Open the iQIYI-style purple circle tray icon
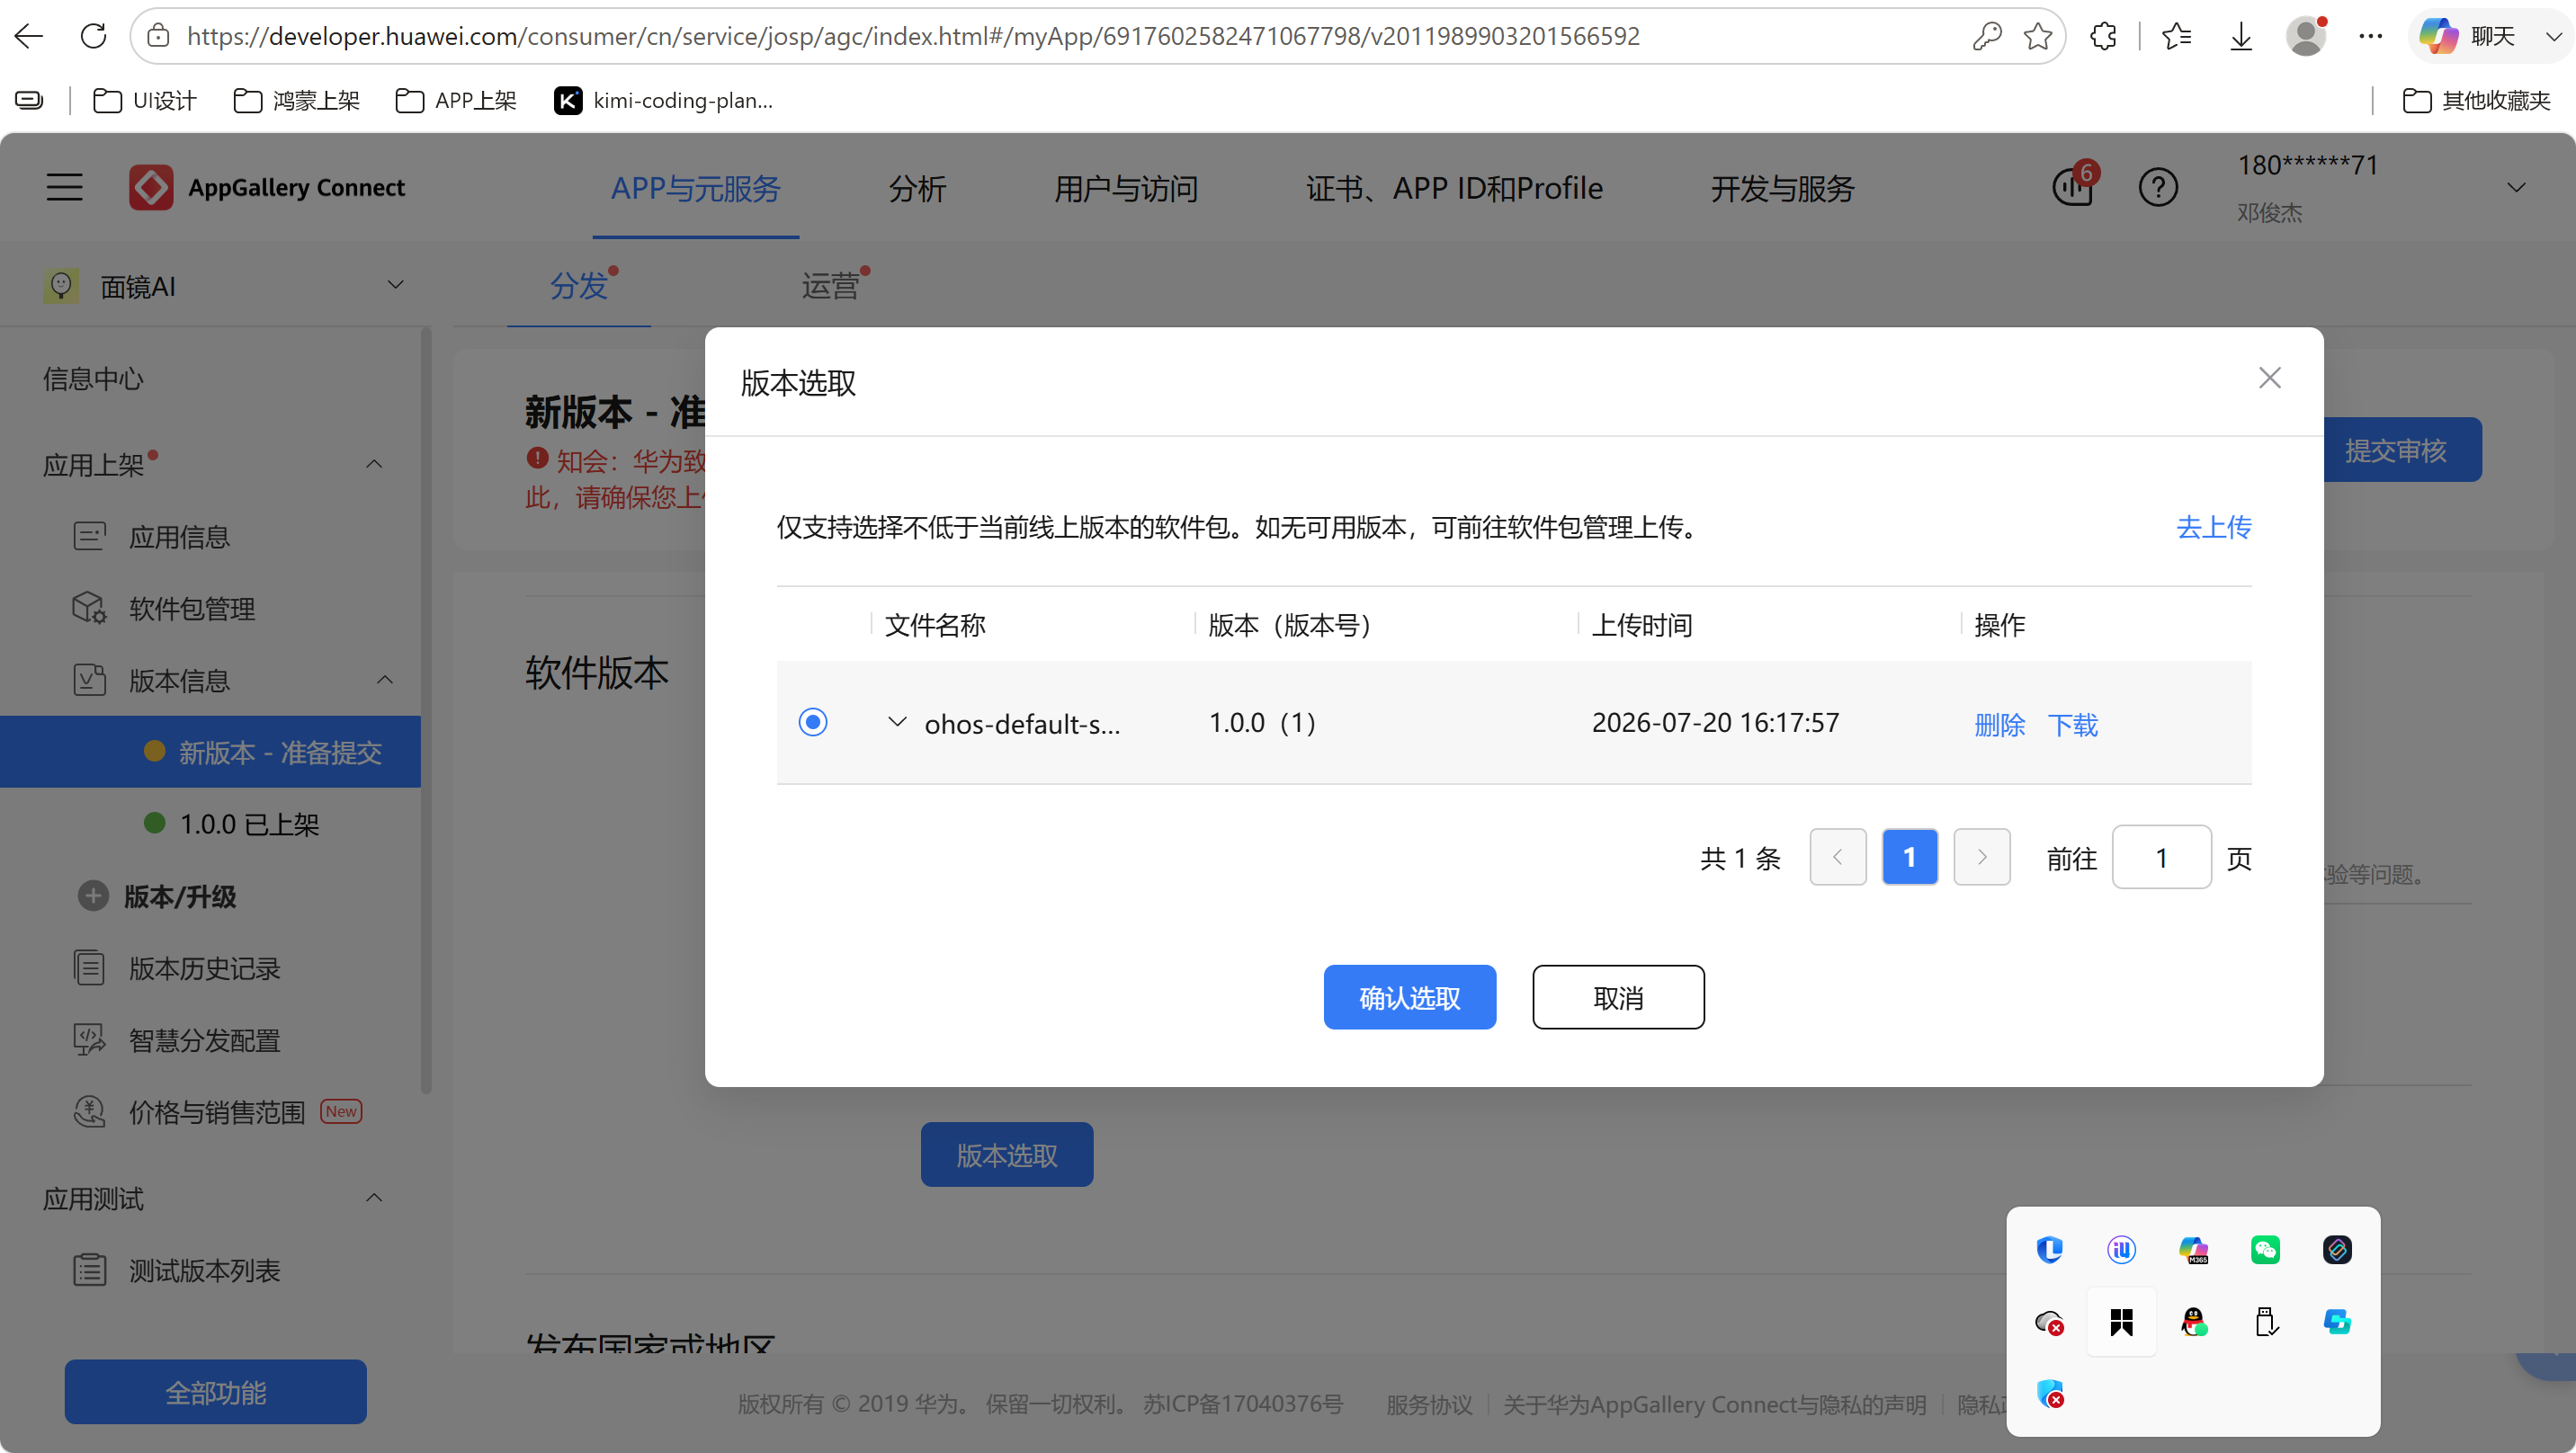 2121,1249
